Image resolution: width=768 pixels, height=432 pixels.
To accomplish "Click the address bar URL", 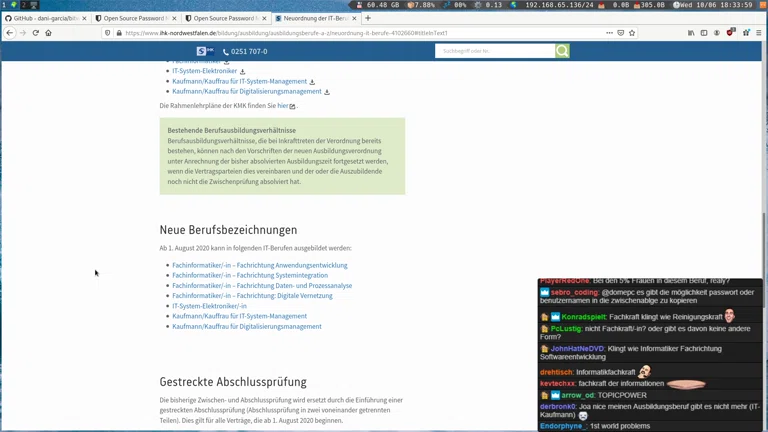I will 286,33.
